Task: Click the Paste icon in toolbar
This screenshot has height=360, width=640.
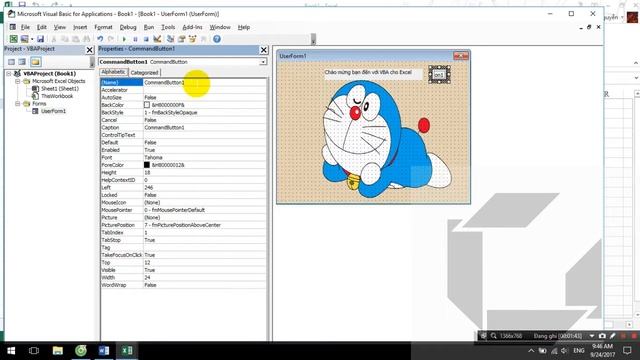Action: tap(76, 39)
